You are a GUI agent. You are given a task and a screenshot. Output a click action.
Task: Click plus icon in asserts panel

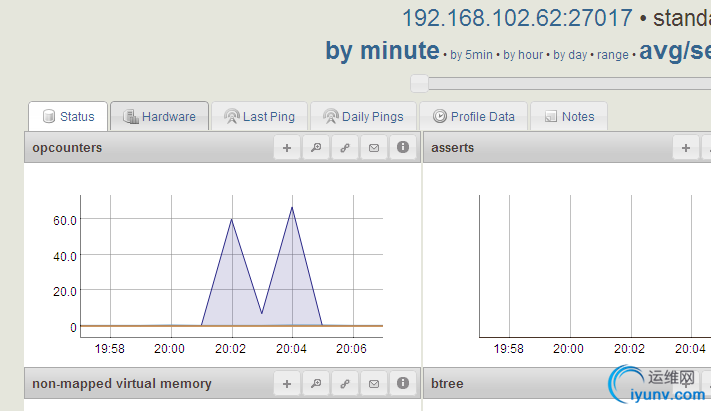click(x=686, y=148)
